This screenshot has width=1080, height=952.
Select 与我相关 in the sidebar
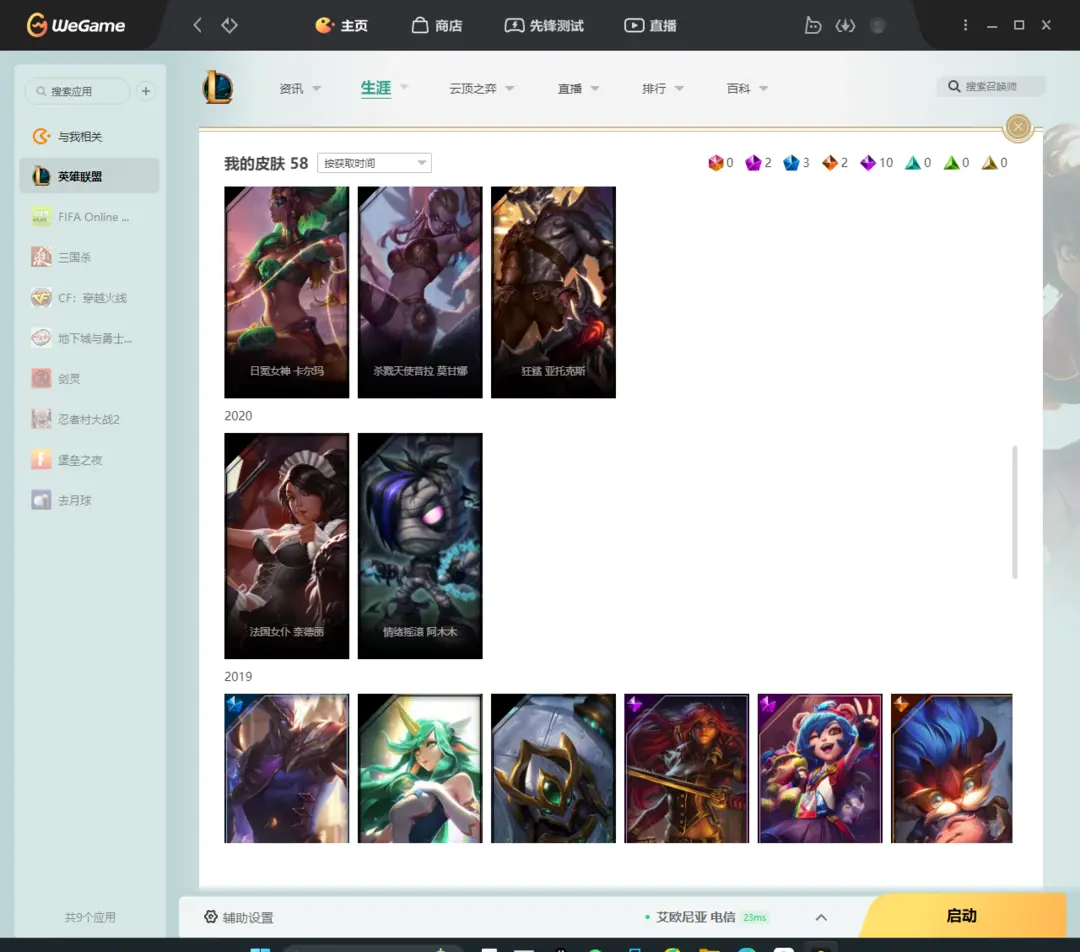pyautogui.click(x=90, y=136)
